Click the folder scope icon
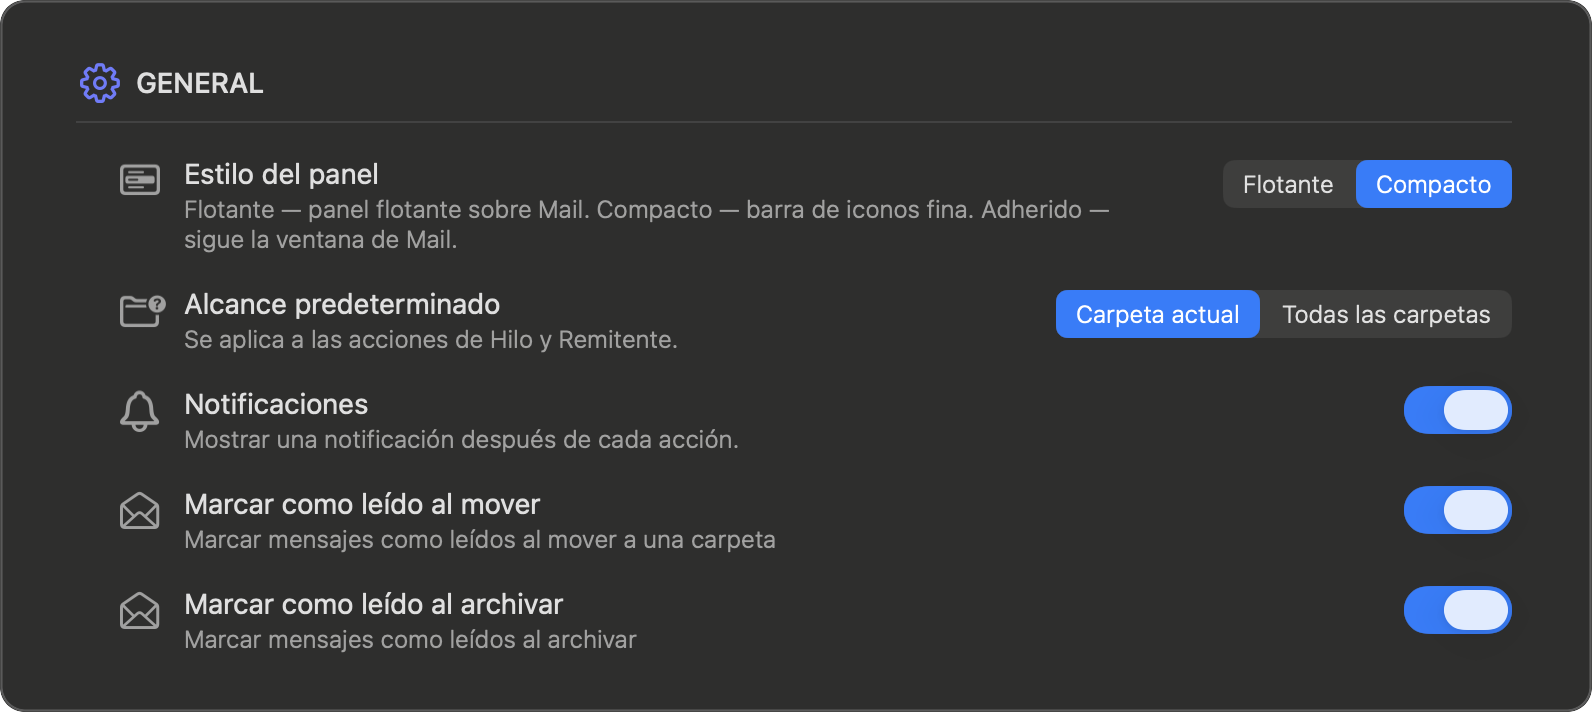Image resolution: width=1592 pixels, height=712 pixels. 142,311
